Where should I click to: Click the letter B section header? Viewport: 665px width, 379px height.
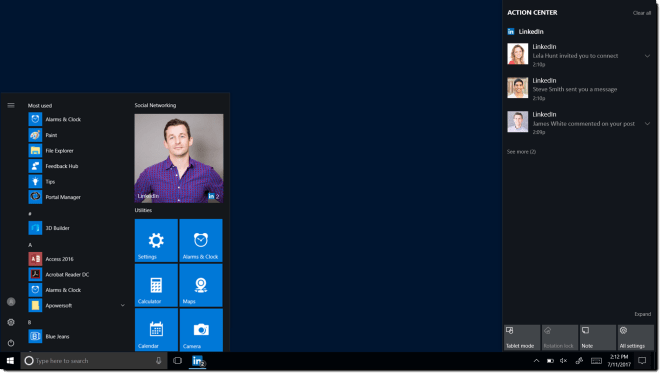[30, 324]
